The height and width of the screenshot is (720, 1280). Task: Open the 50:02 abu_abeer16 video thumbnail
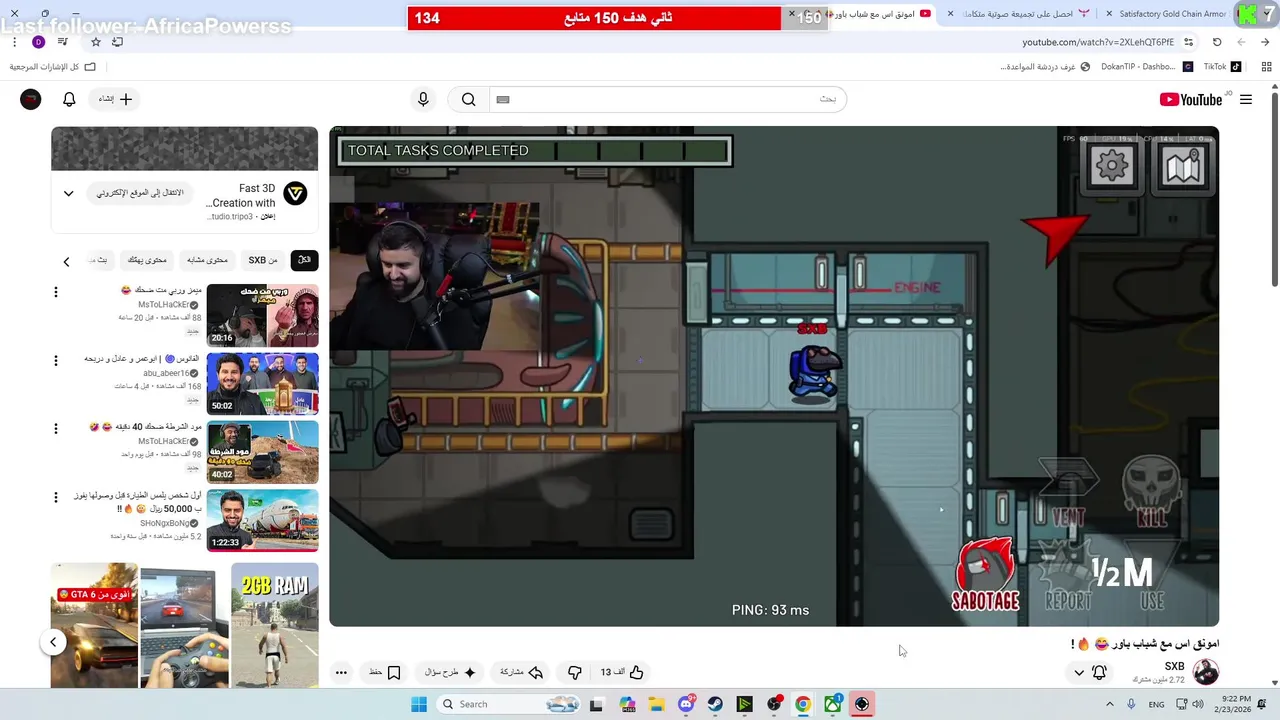pos(262,383)
